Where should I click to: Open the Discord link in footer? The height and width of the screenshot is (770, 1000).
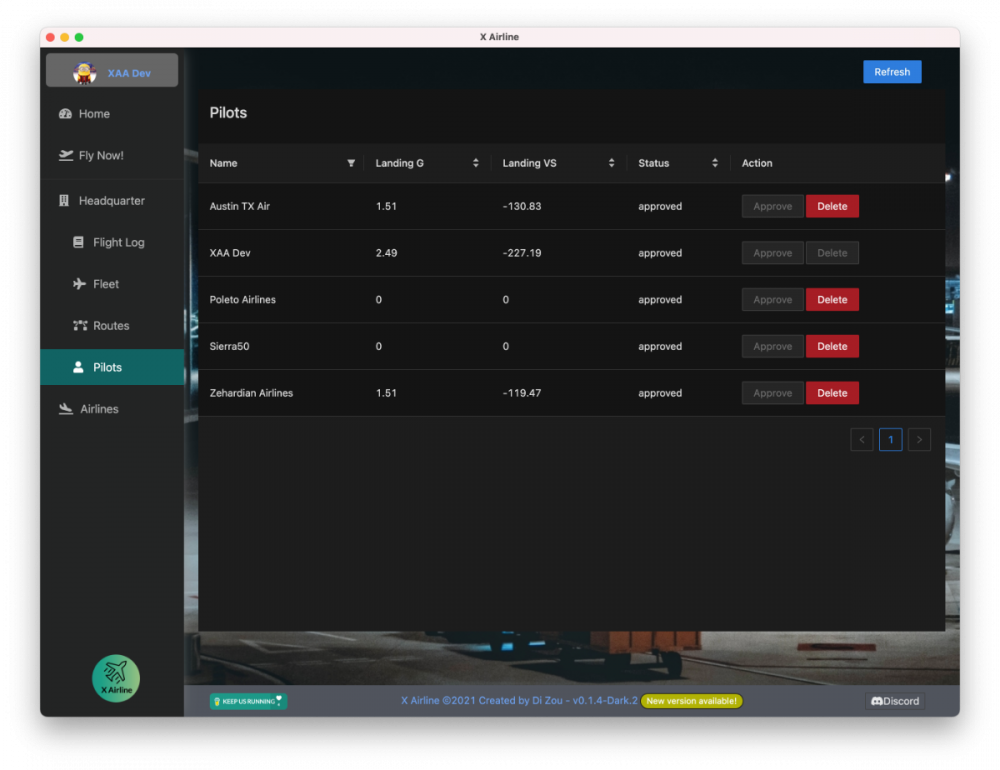(x=894, y=701)
